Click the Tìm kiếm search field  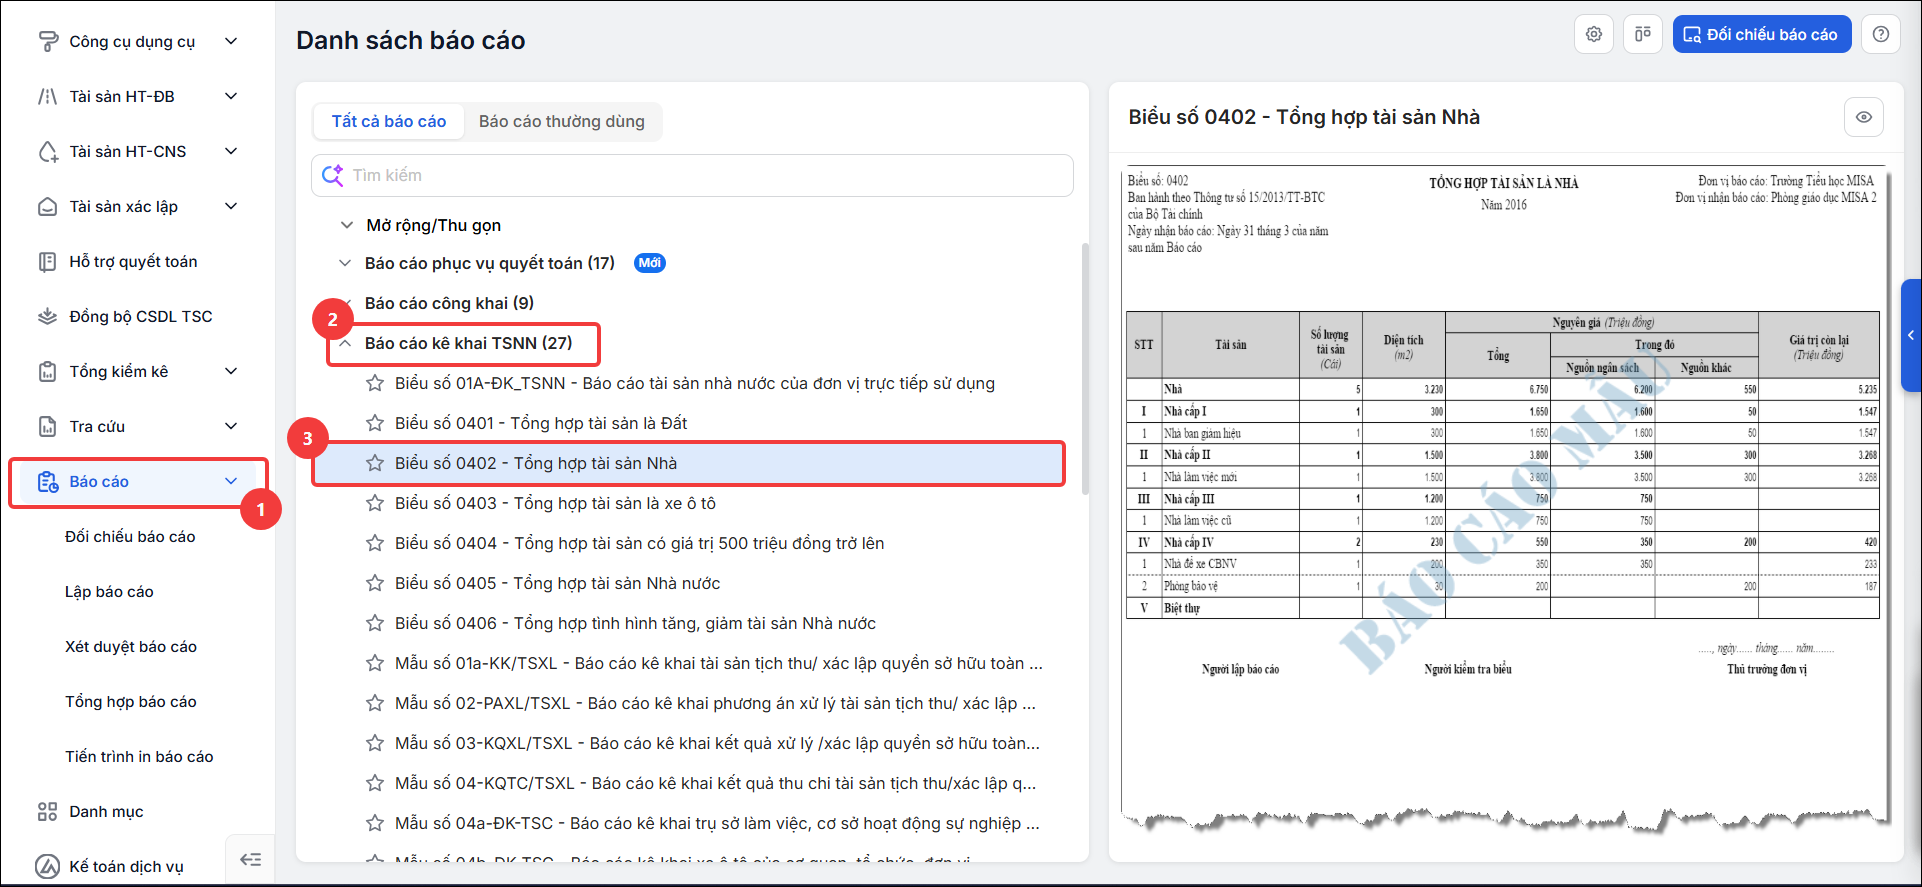[x=692, y=175]
